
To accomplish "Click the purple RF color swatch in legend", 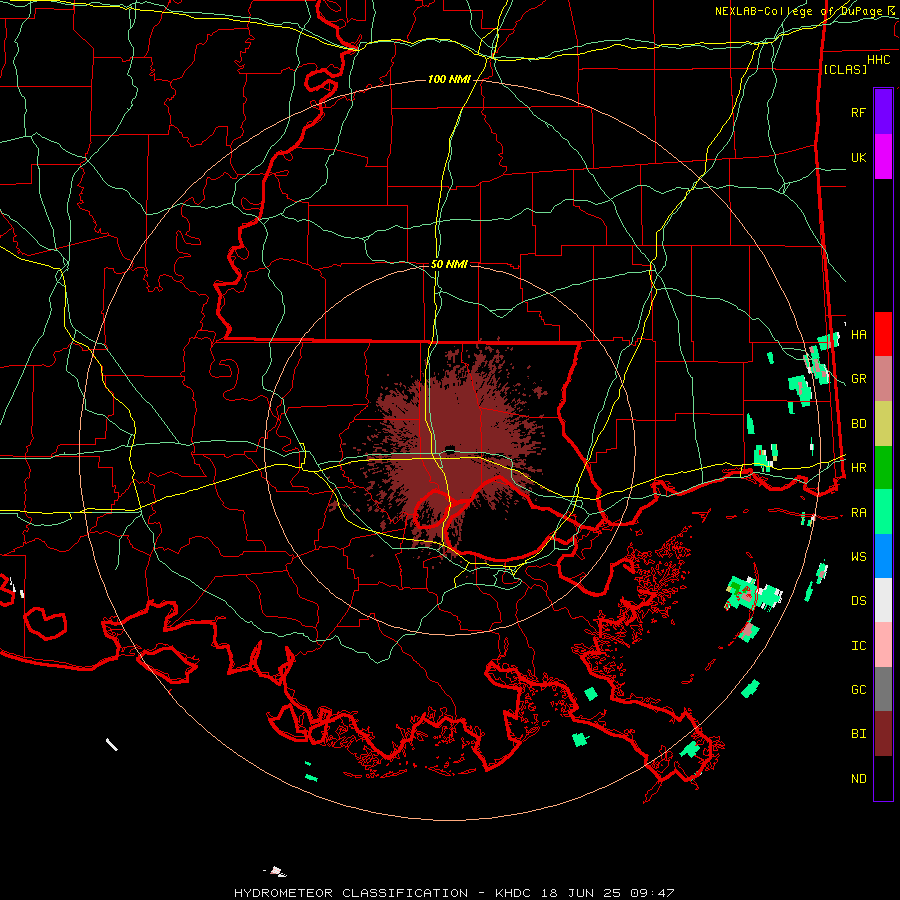I will click(x=883, y=112).
